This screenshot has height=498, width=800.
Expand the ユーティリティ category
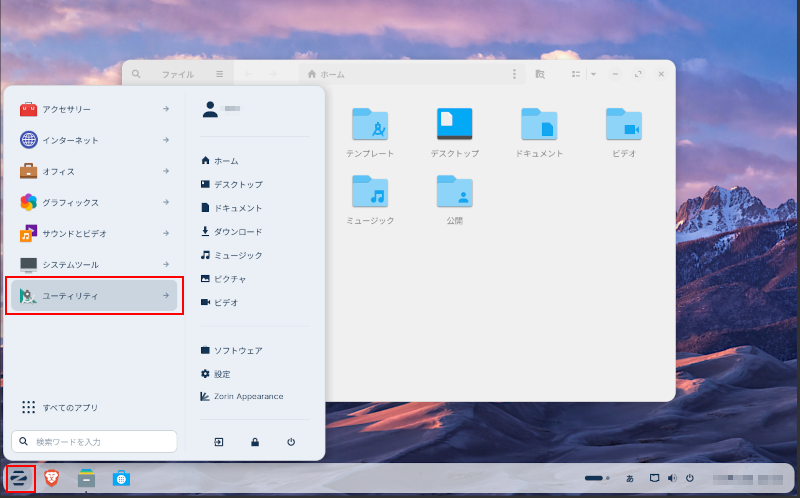pyautogui.click(x=94, y=295)
